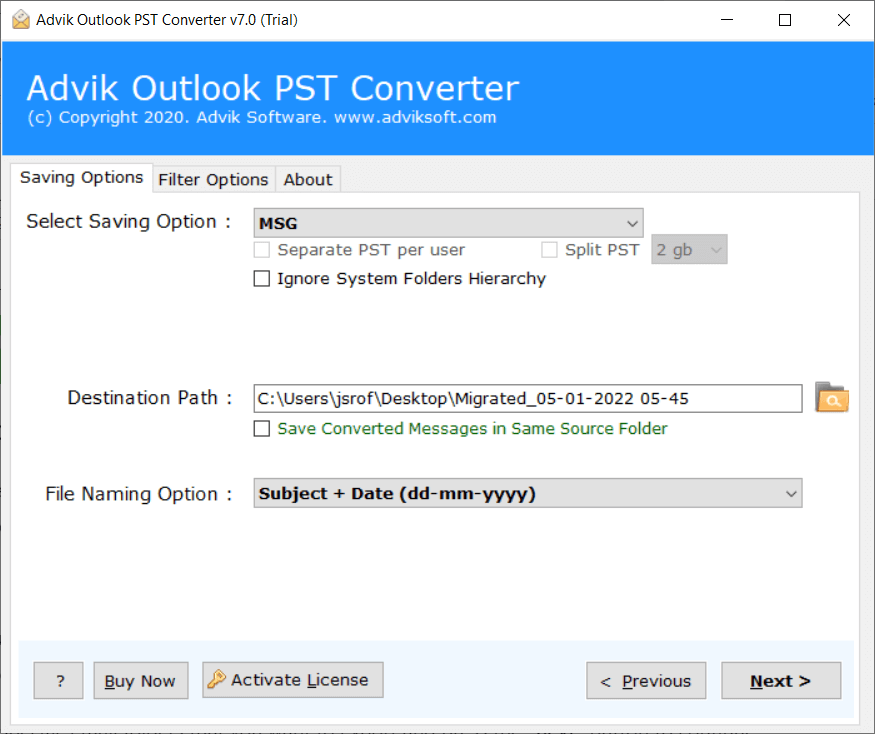
Task: Click the folder browse icon beside Destination Path
Action: (831, 397)
